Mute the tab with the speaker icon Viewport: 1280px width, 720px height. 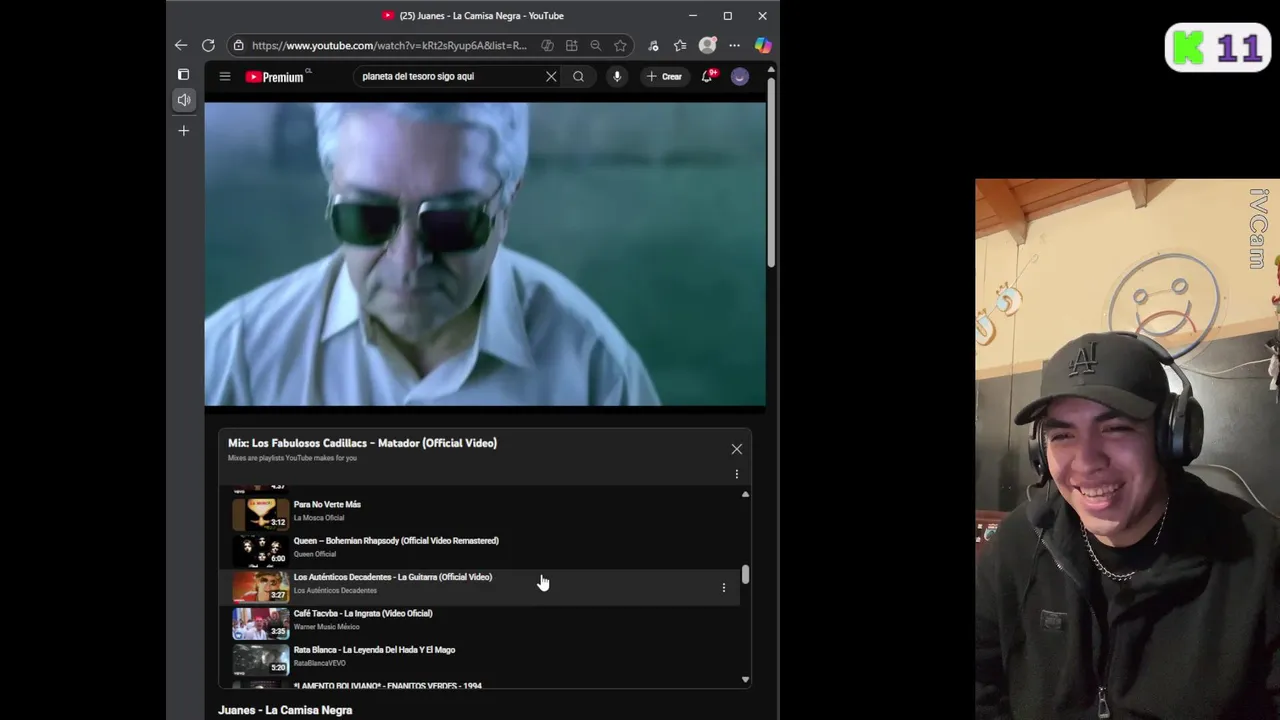click(184, 100)
